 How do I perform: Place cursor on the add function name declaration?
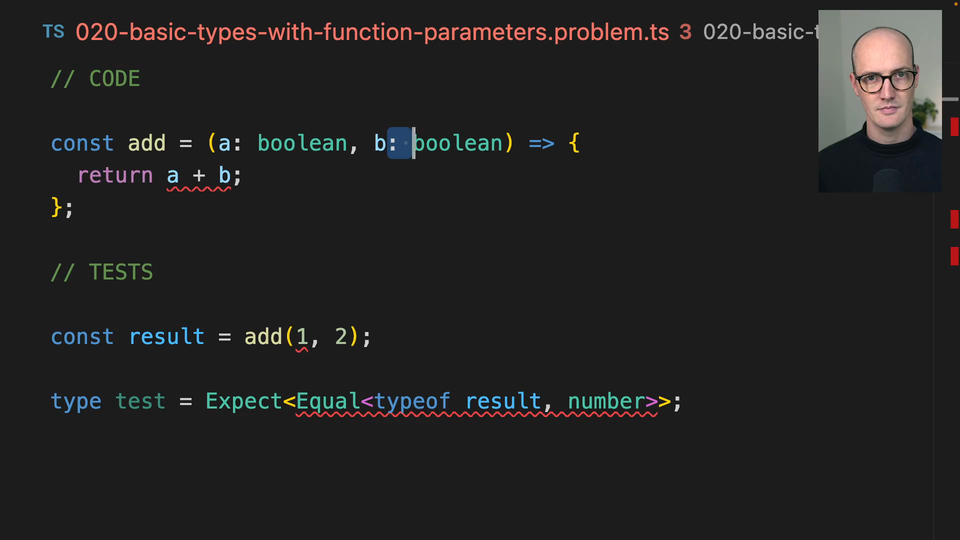(147, 143)
